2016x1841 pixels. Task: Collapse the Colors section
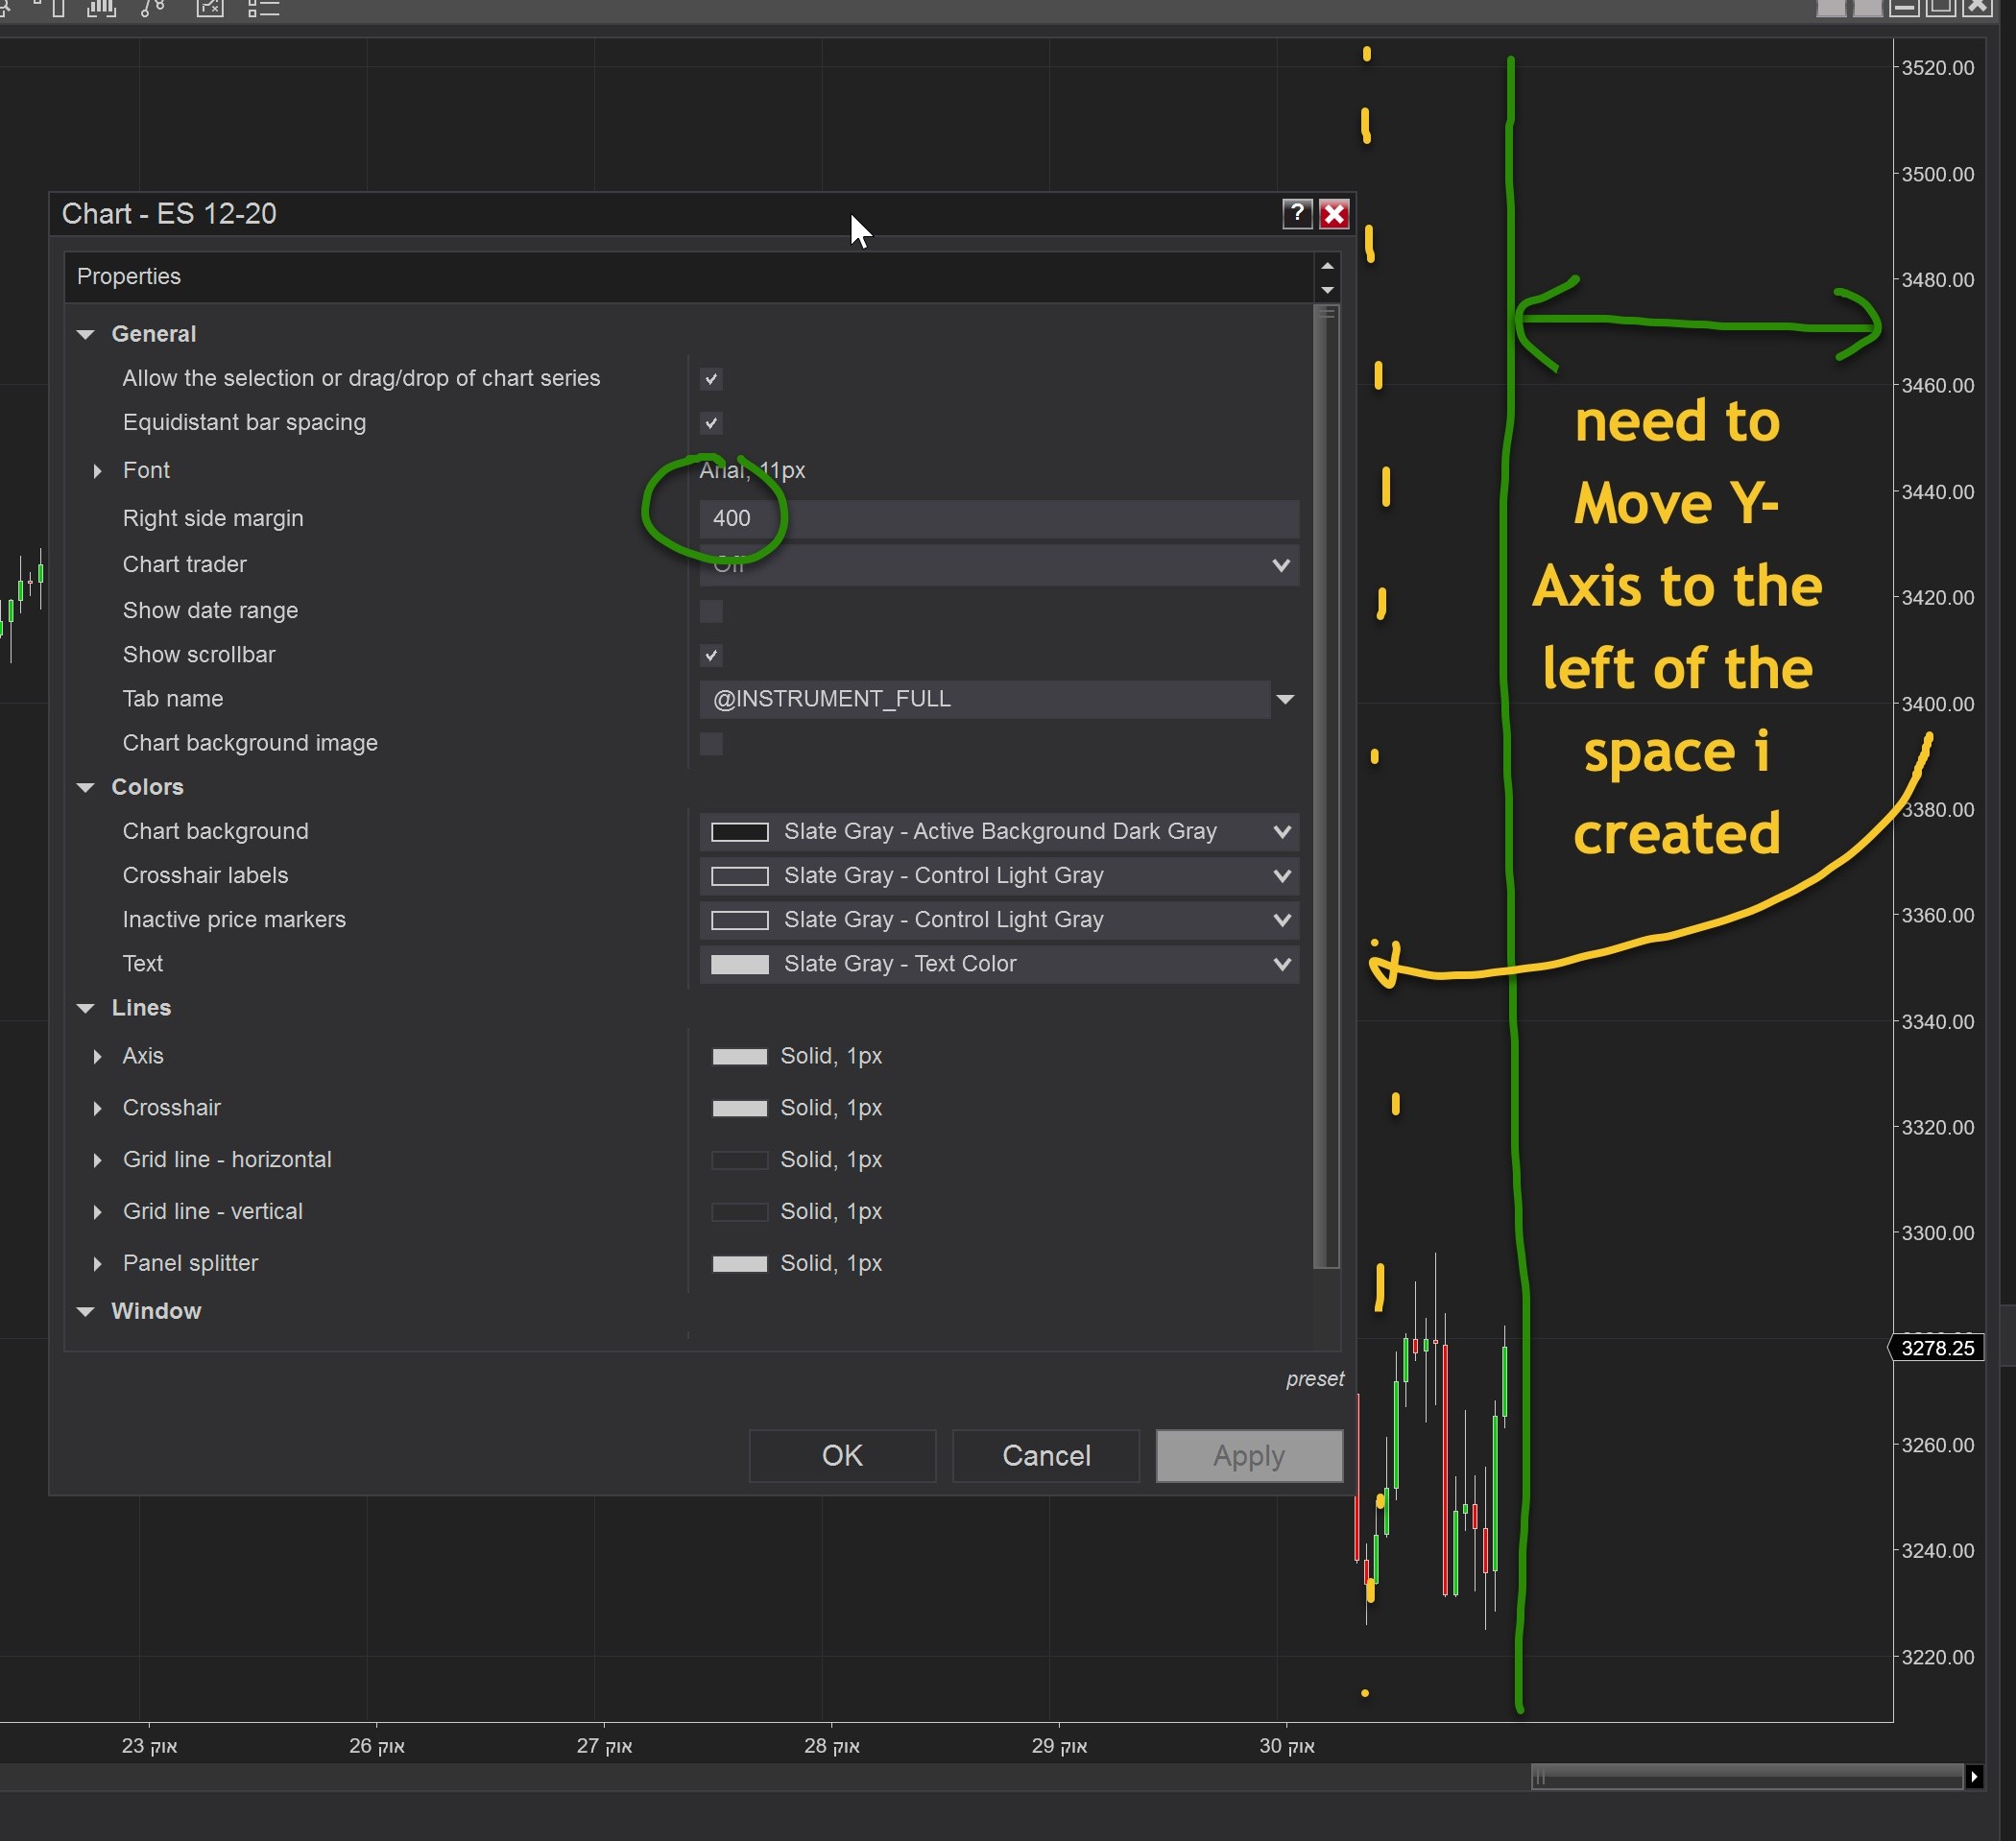point(86,787)
